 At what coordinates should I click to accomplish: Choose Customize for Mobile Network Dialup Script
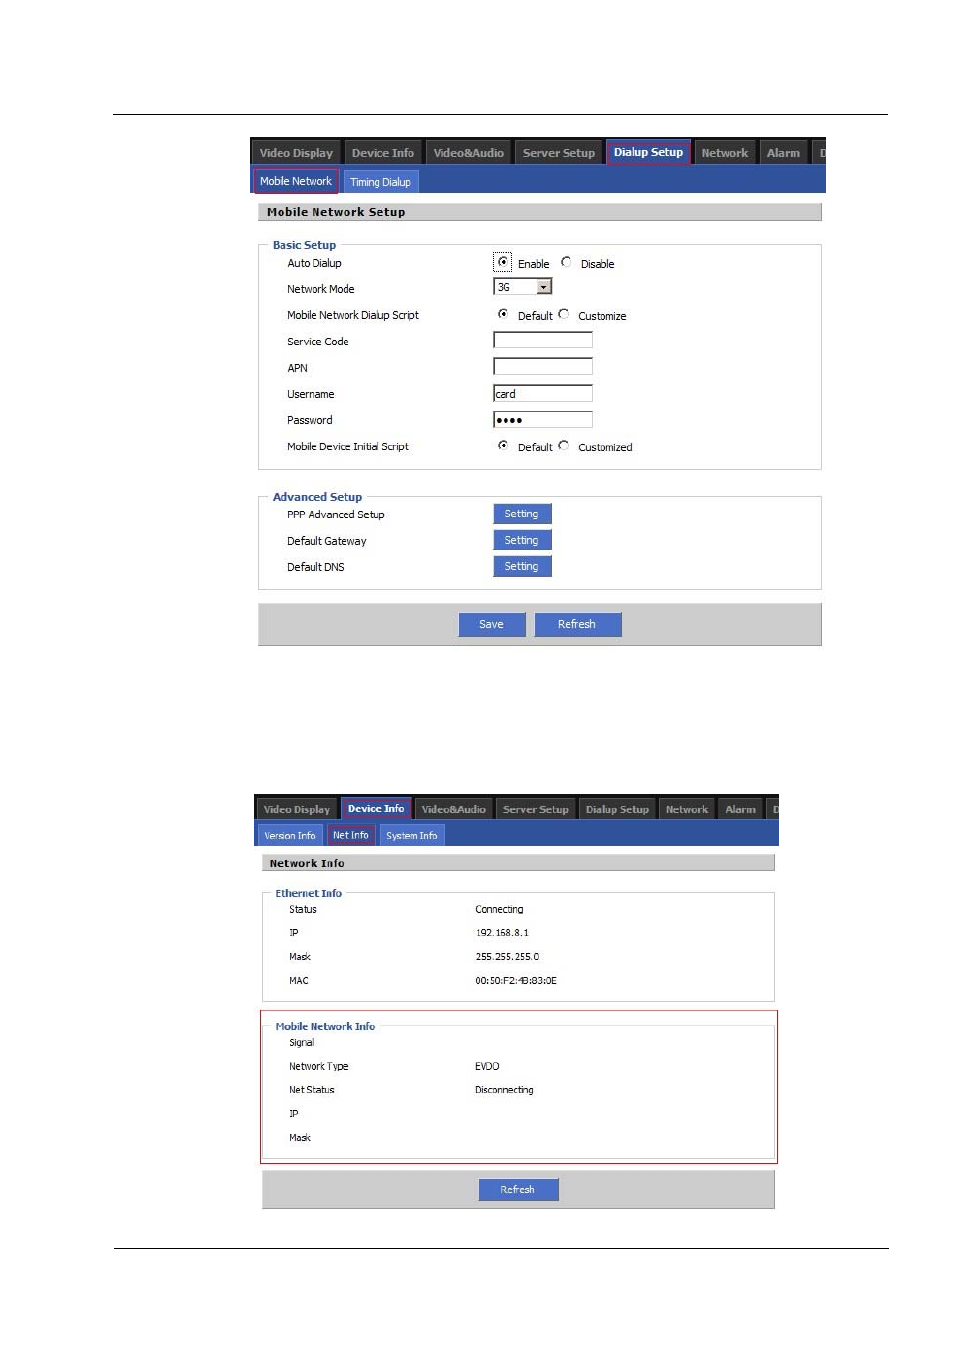point(564,314)
